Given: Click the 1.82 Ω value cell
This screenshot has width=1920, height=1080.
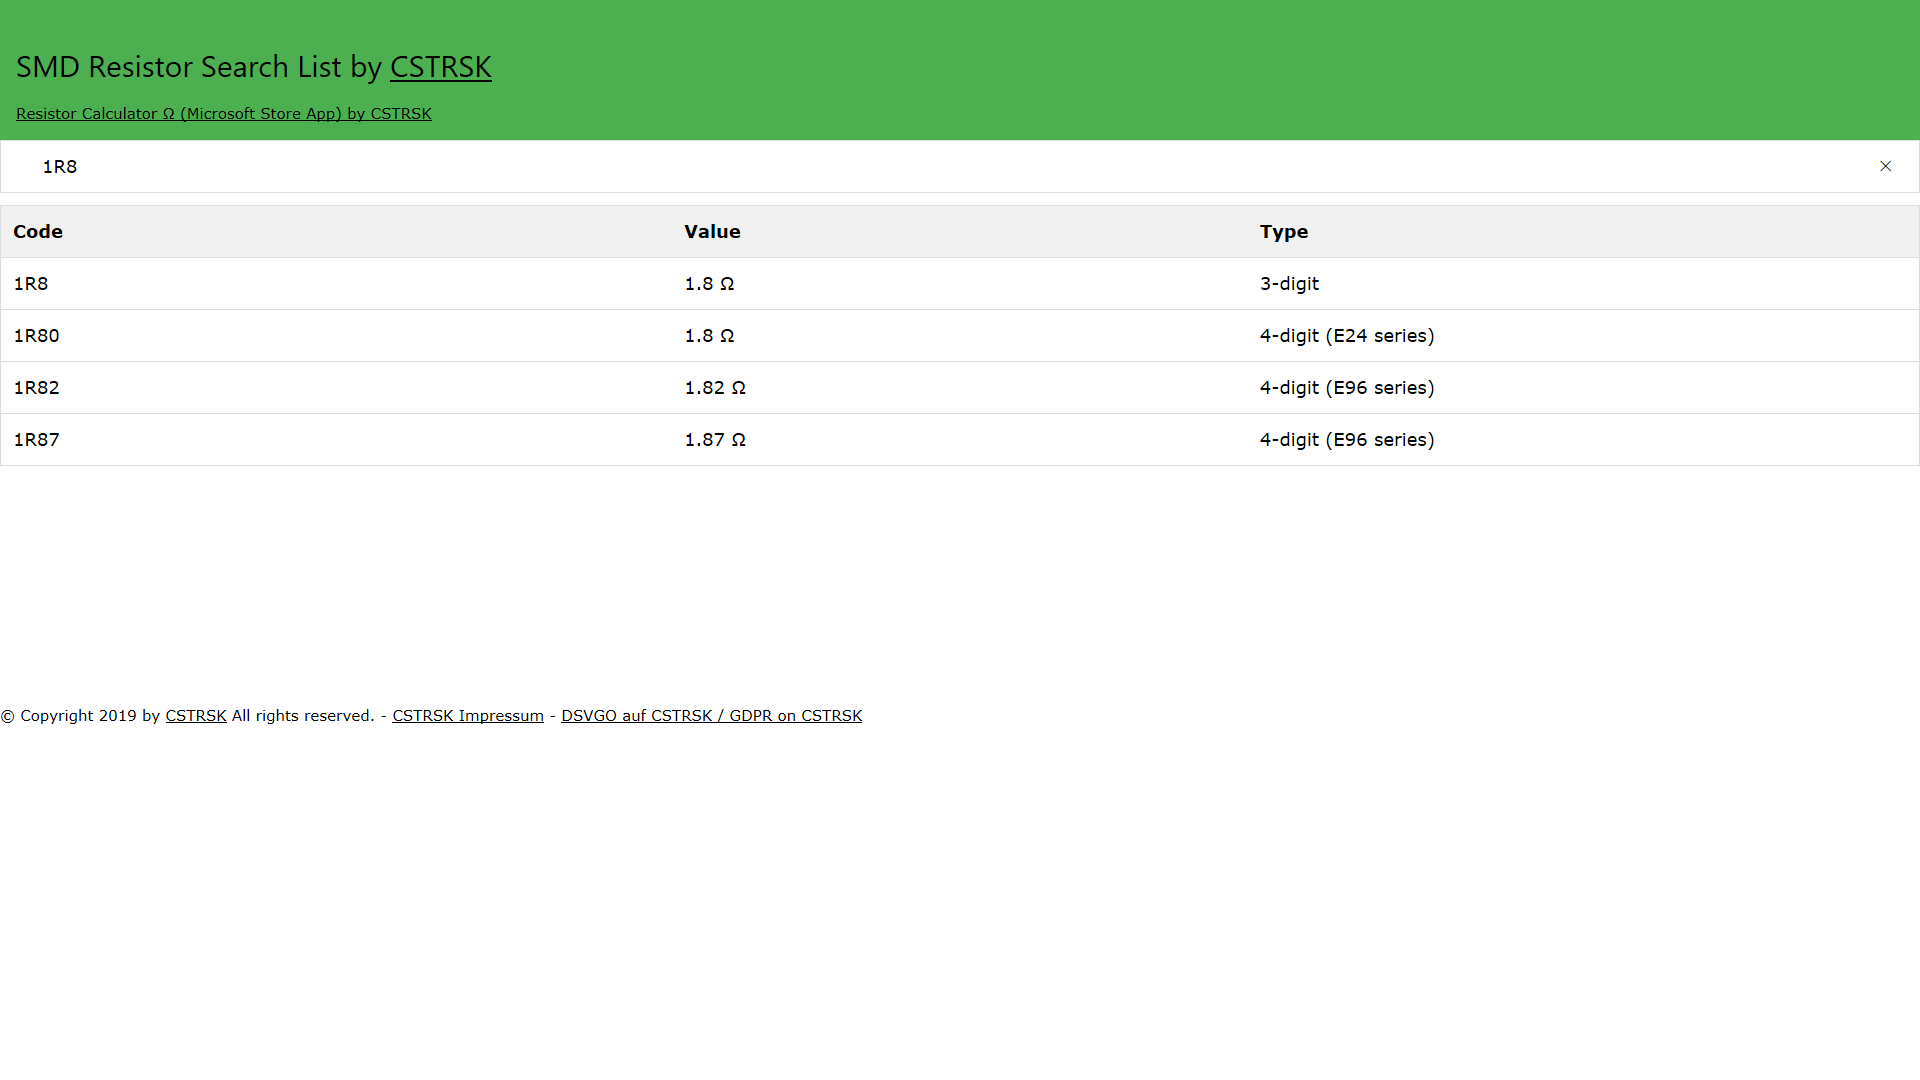Looking at the screenshot, I should coord(714,388).
